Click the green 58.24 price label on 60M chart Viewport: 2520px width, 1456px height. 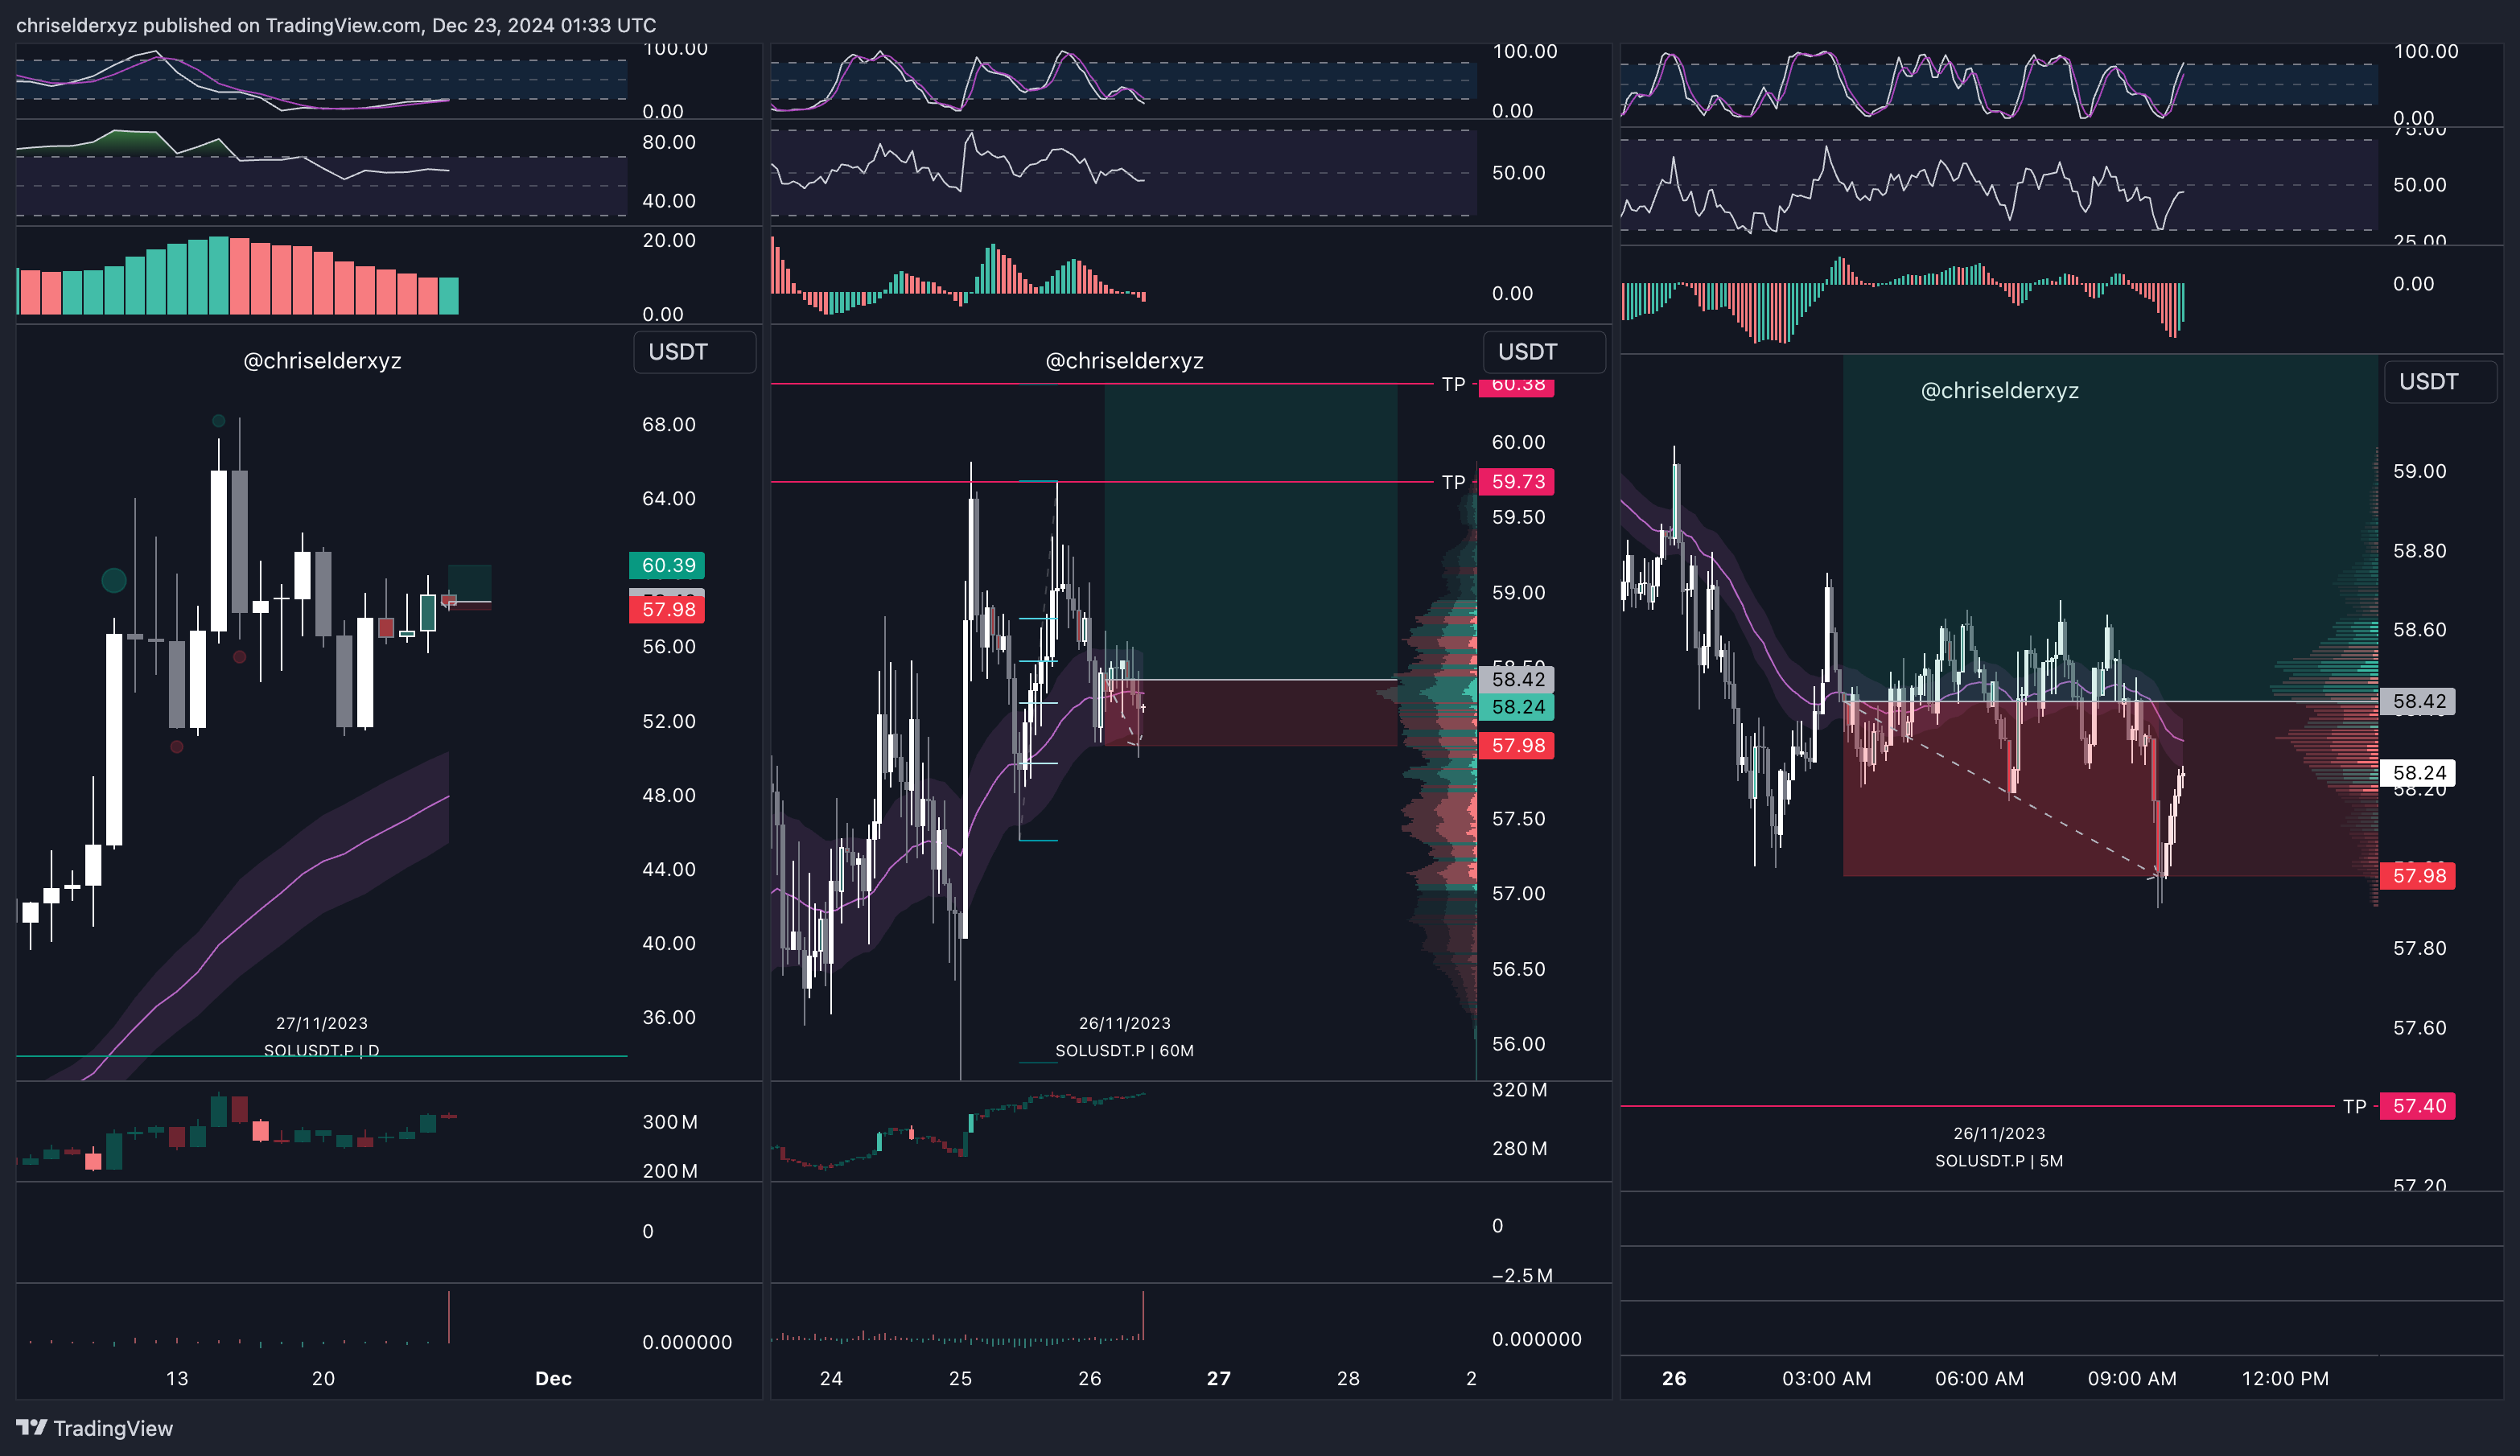pyautogui.click(x=1516, y=707)
